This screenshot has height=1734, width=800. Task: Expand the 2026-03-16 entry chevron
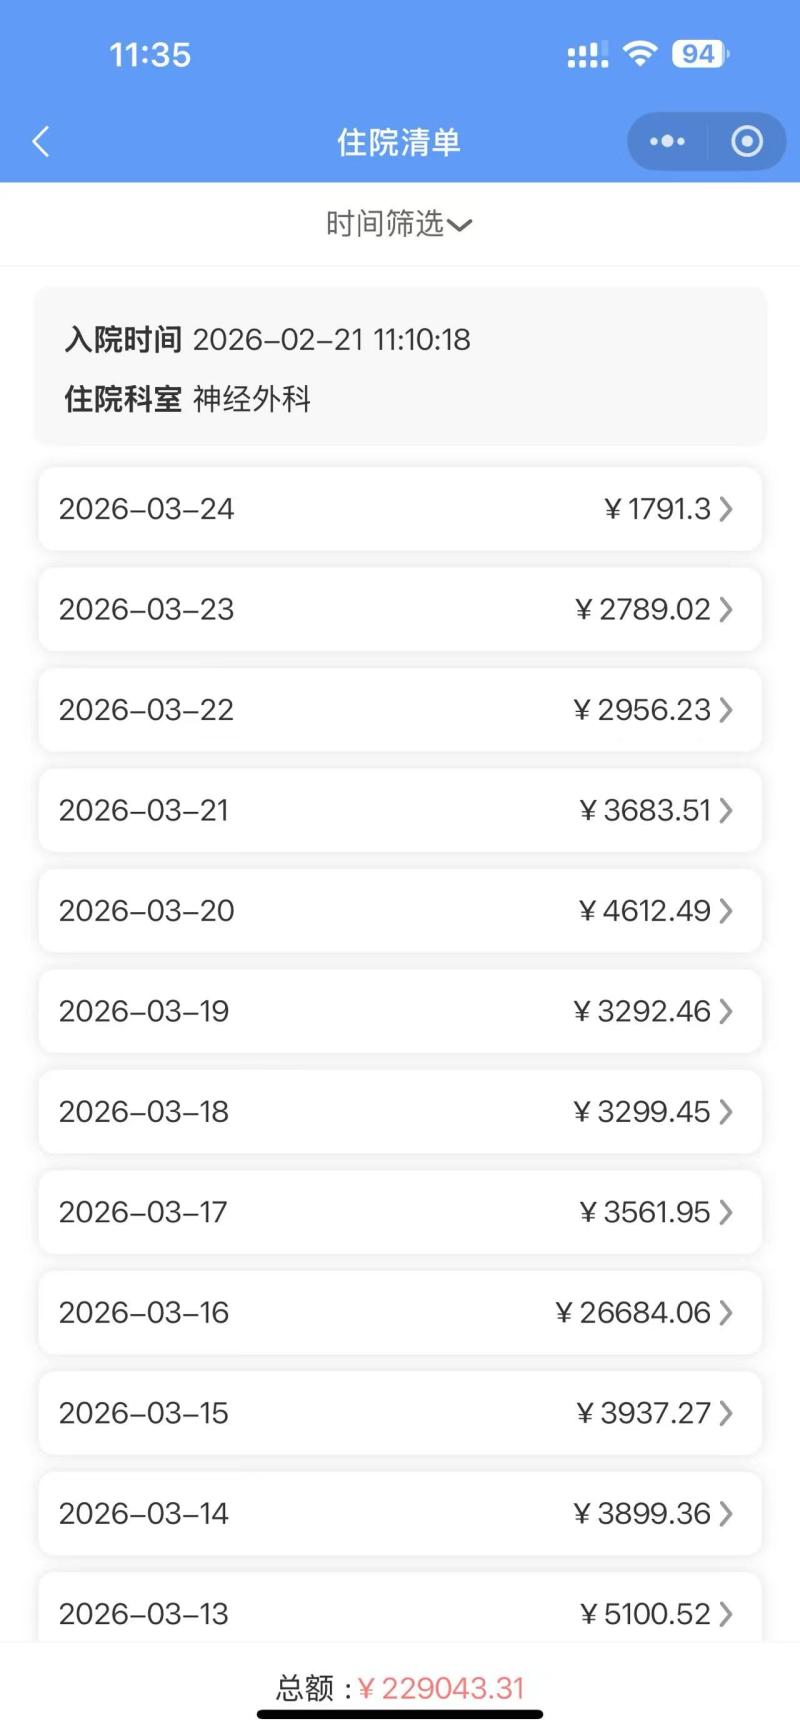[x=726, y=1312]
